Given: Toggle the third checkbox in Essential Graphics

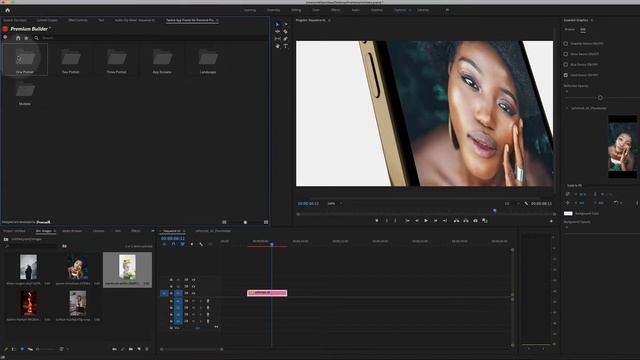Looking at the screenshot, I should click(566, 64).
